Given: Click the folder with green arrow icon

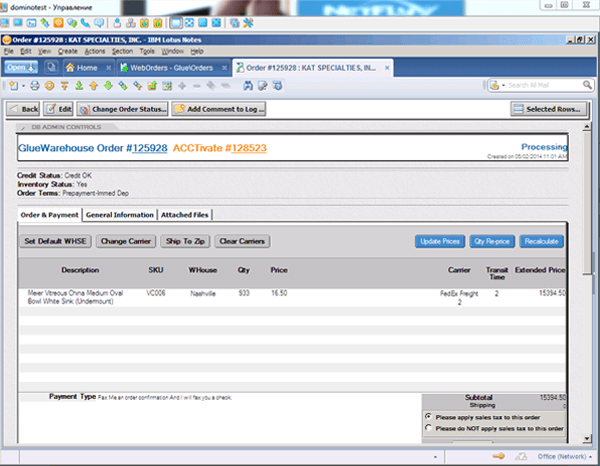Looking at the screenshot, I should pos(152,86).
